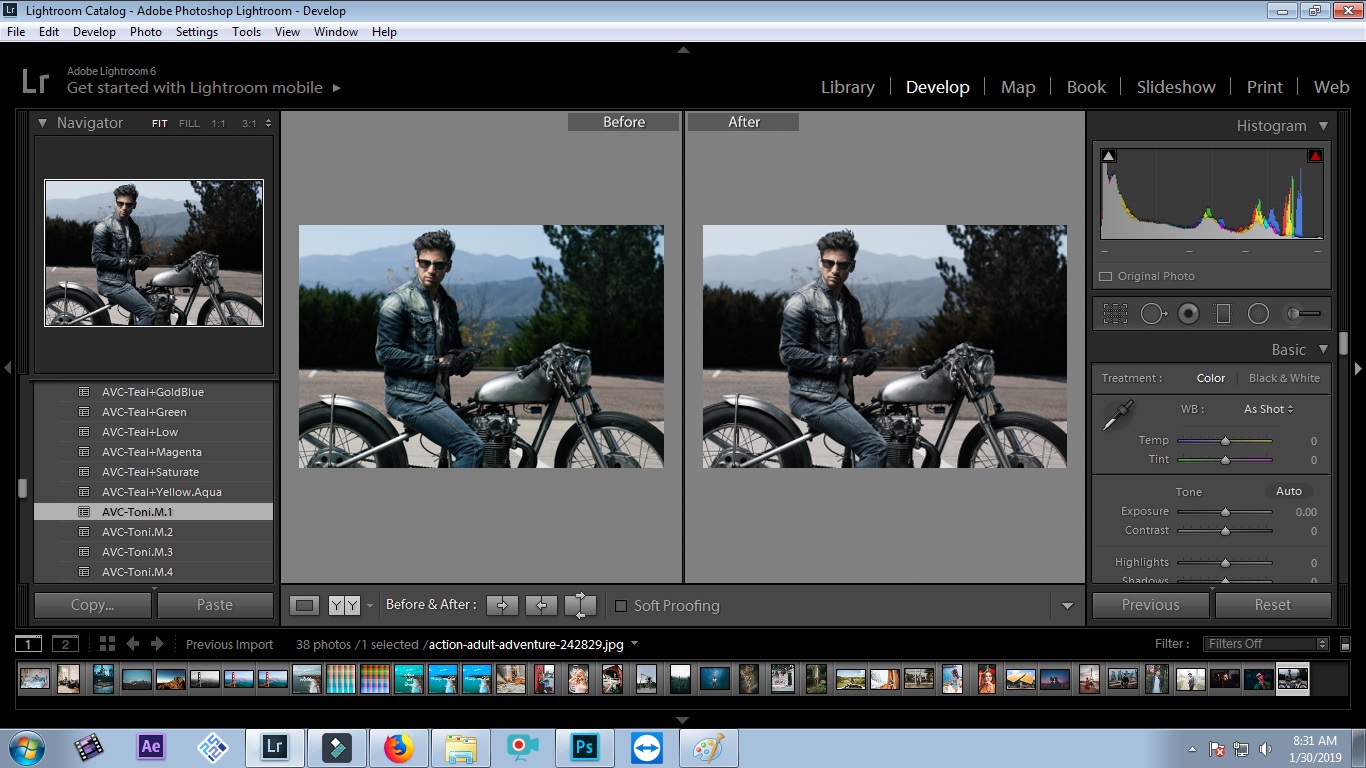Click the Temp slider

pos(1225,441)
